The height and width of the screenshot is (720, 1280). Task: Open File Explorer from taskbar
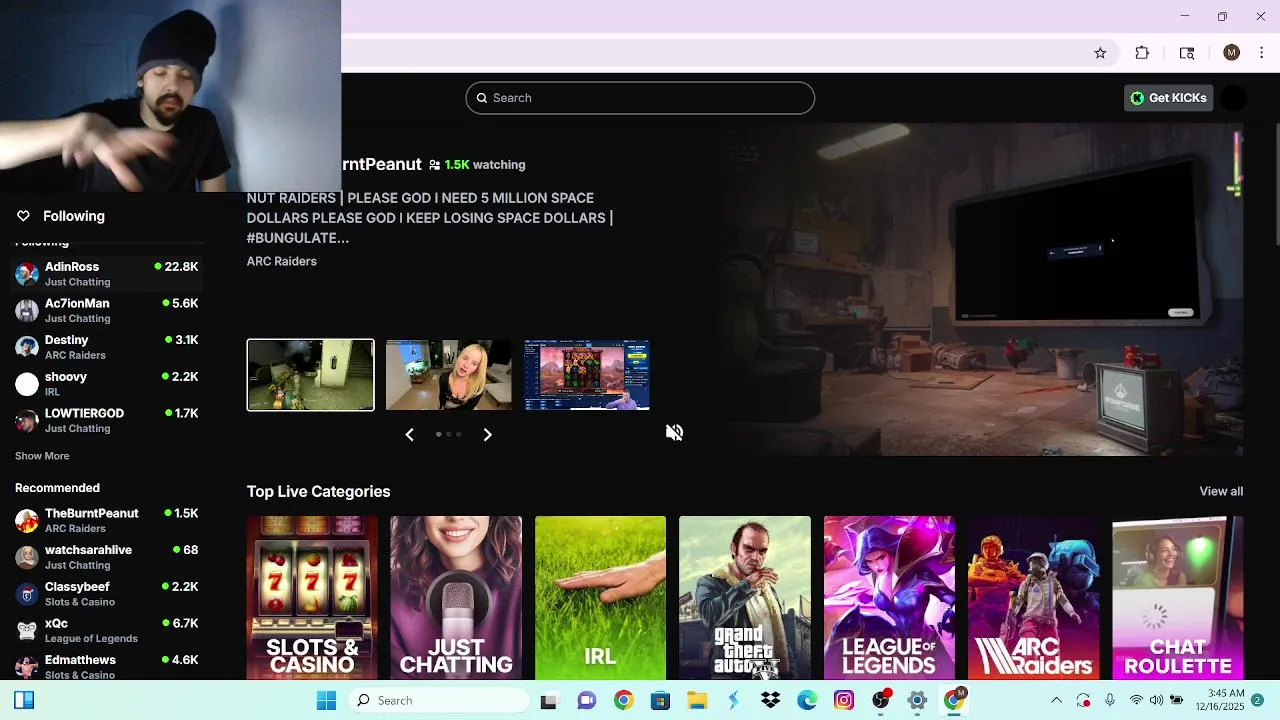pyautogui.click(x=697, y=700)
